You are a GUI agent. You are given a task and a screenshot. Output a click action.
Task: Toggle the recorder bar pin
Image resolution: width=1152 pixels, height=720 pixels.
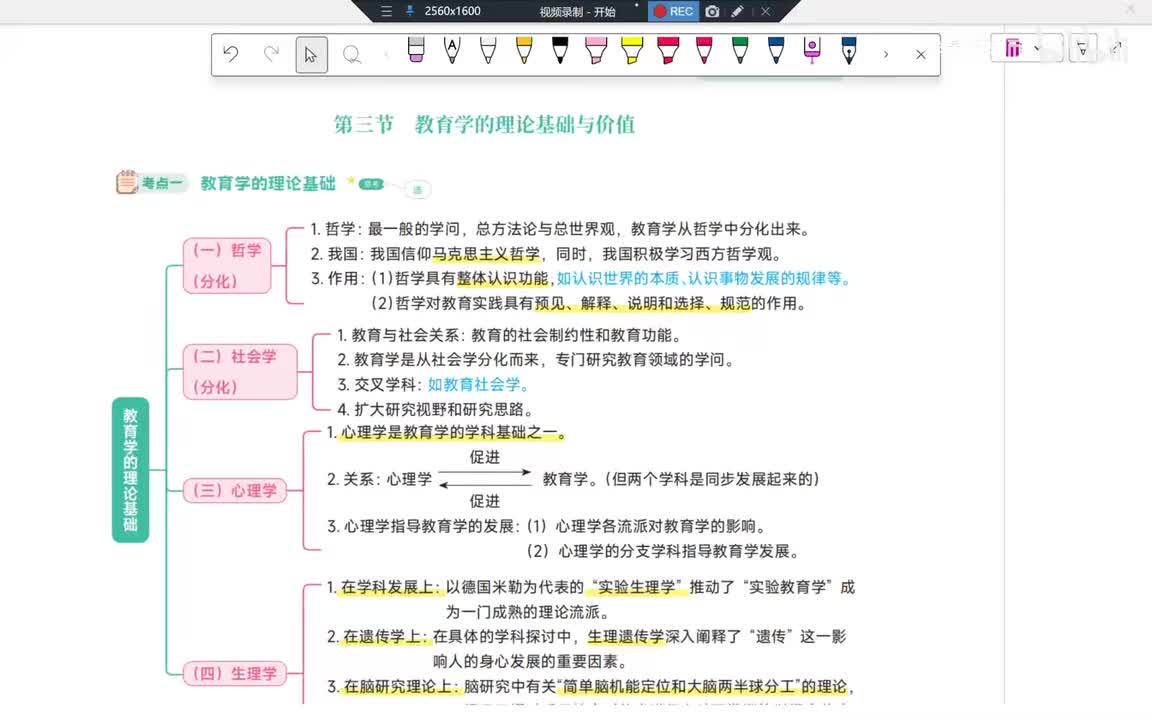pyautogui.click(x=409, y=11)
